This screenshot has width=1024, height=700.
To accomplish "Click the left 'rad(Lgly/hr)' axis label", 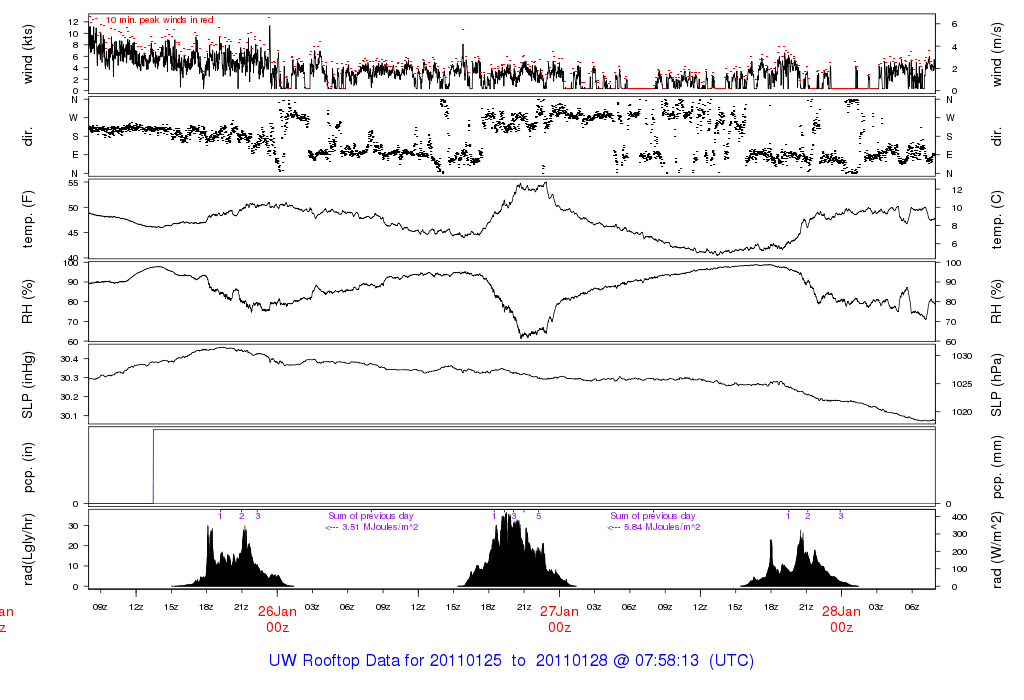I will (x=27, y=549).
